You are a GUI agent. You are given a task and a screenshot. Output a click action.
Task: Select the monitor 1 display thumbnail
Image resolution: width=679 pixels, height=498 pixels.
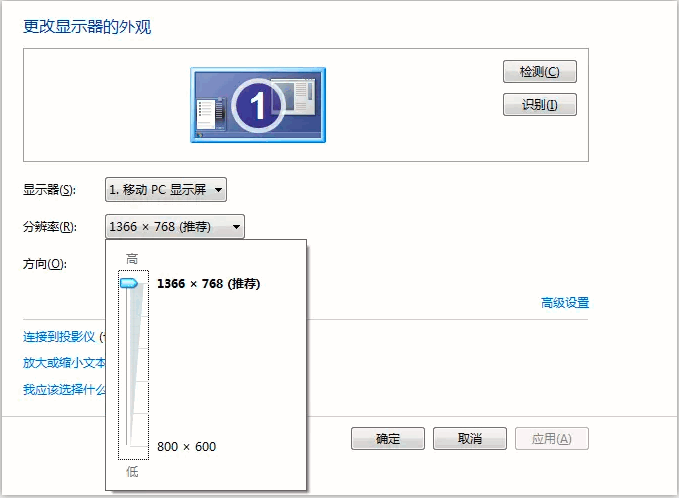click(x=258, y=105)
